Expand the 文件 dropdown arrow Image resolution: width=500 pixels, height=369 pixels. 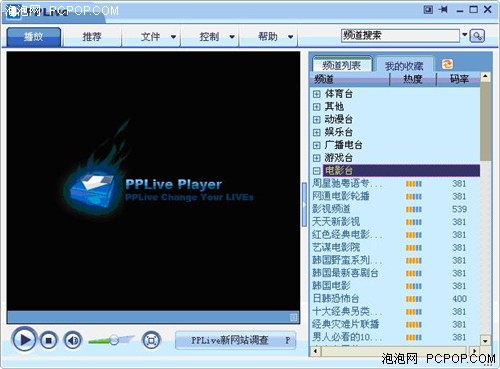[173, 37]
